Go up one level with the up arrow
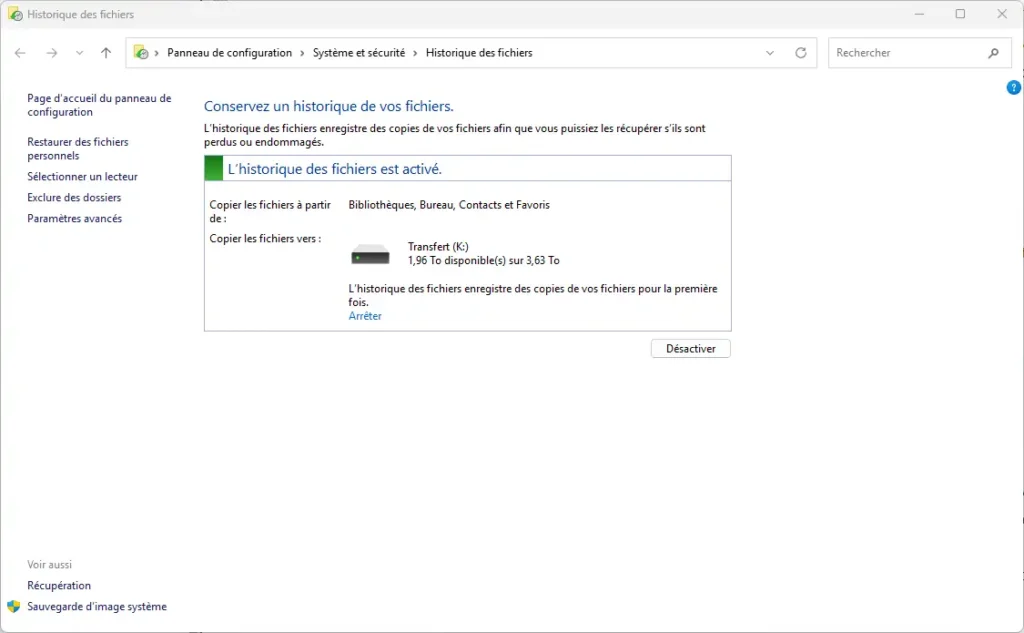This screenshot has height=633, width=1024. point(106,53)
